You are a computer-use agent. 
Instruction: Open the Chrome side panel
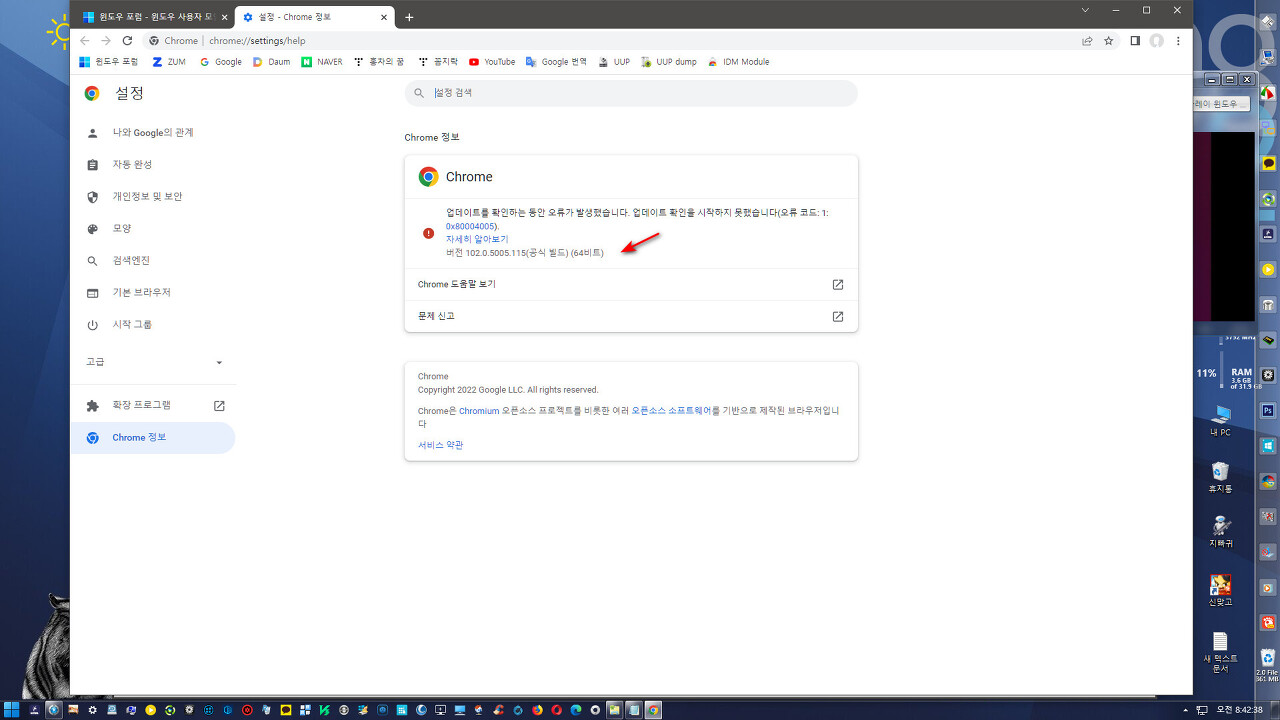pyautogui.click(x=1135, y=41)
